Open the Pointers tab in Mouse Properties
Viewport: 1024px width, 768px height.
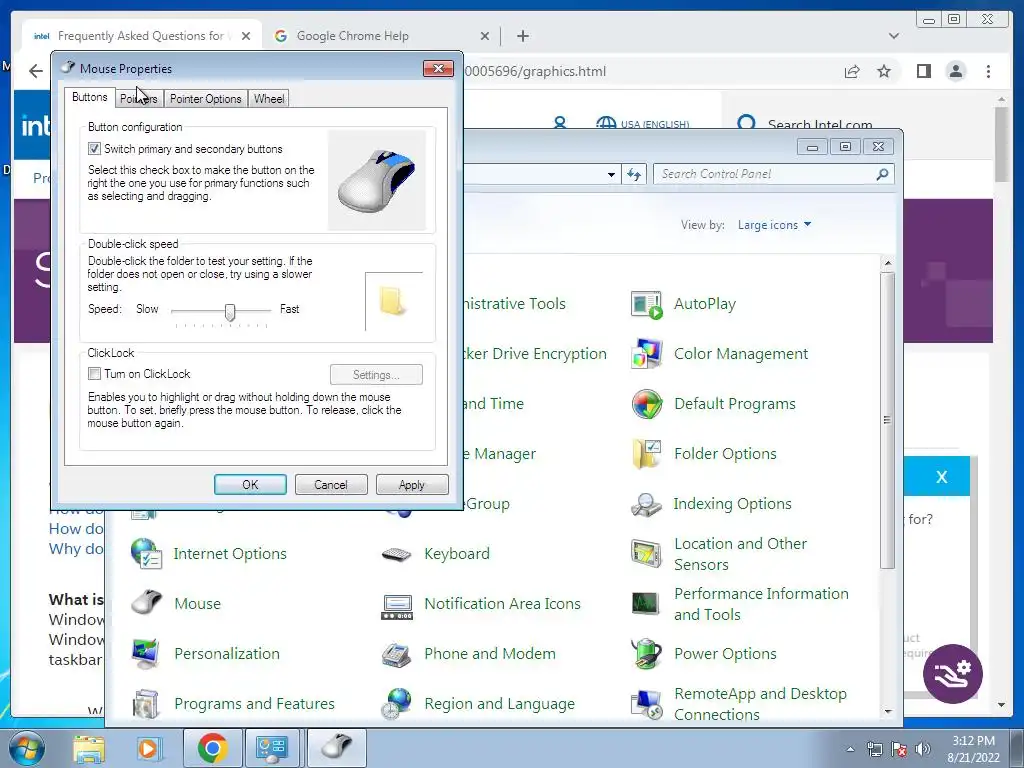pyautogui.click(x=138, y=99)
